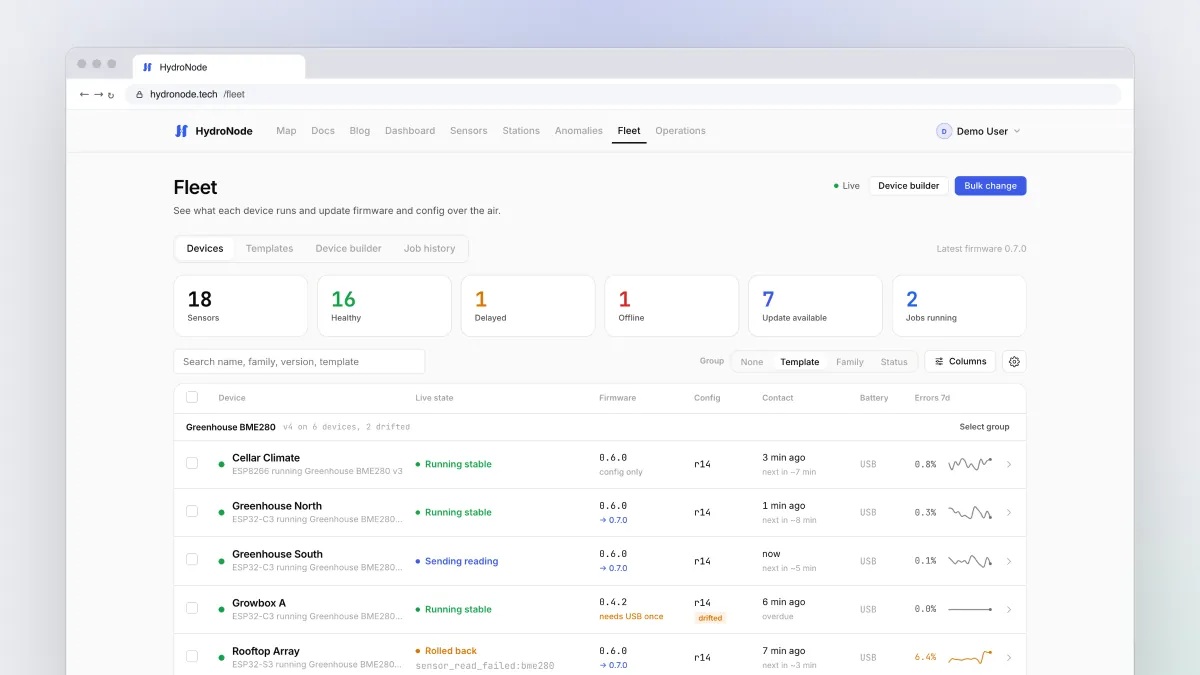Screen dimensions: 1200x675
Task: Click Greenhouse North errors sparkline
Action: [x=970, y=512]
